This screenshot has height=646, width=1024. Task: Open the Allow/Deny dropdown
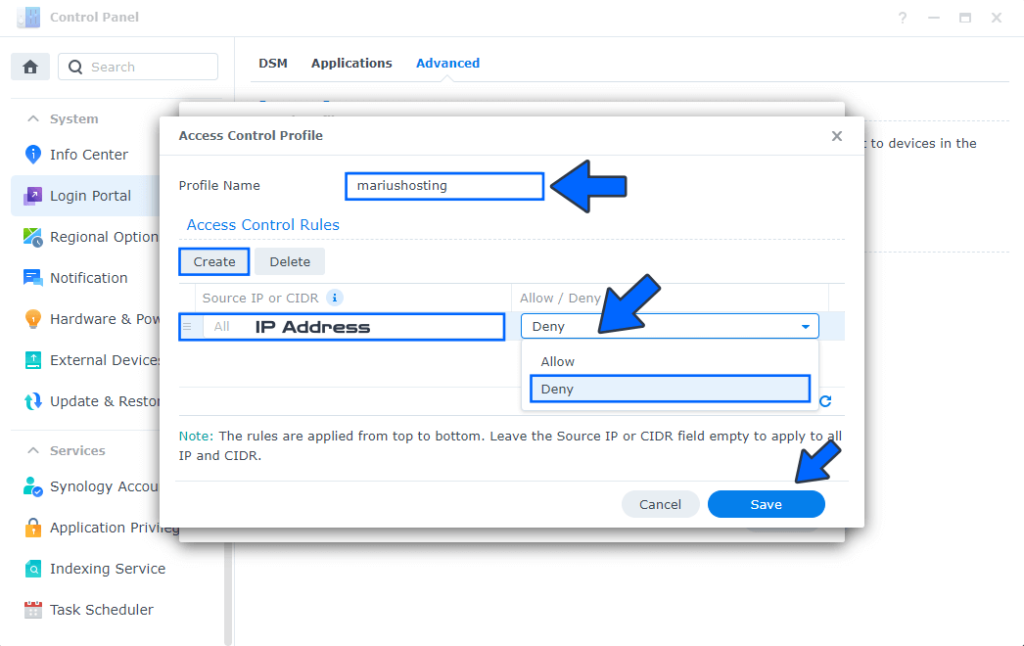(x=804, y=325)
